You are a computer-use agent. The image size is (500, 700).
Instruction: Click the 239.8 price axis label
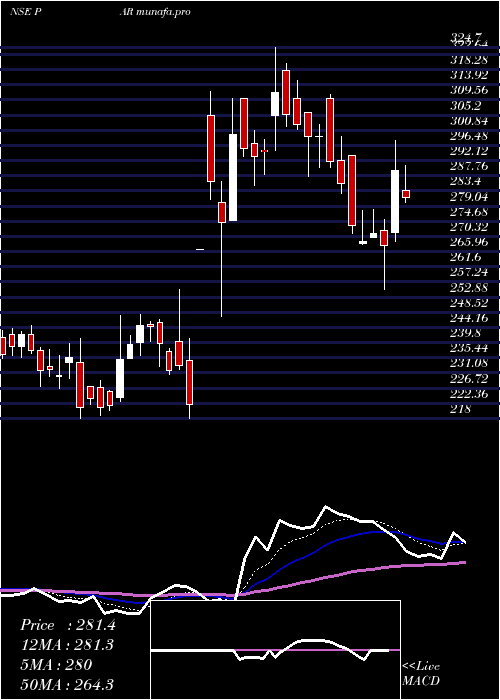click(465, 333)
